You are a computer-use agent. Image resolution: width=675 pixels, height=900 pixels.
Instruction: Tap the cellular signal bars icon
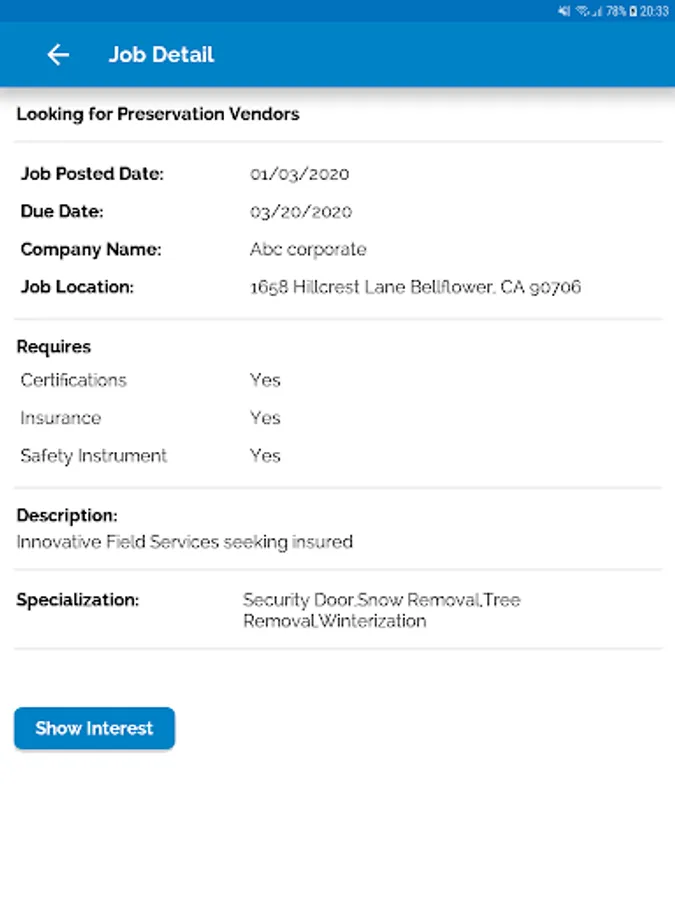597,11
